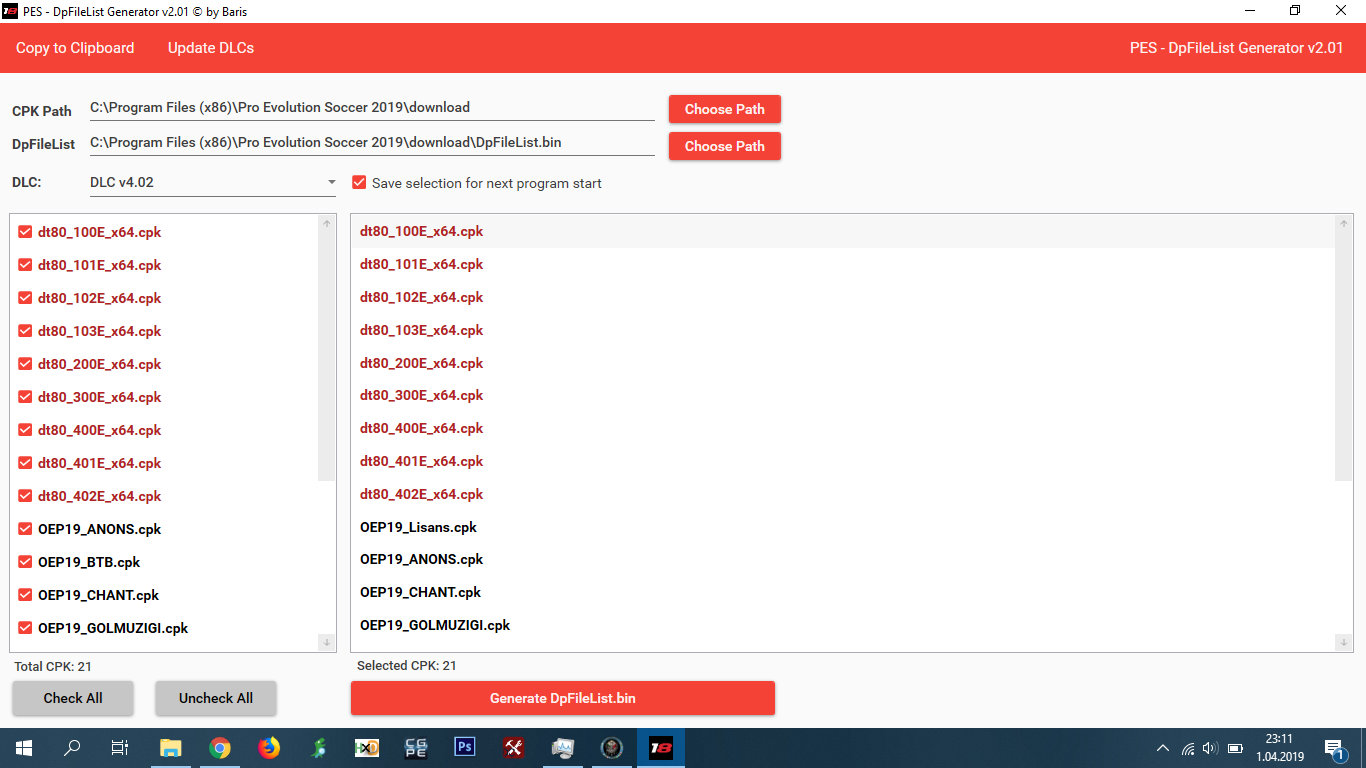
Task: Toggle dt80_200E_x64.cpk checkbox
Action: 26,364
